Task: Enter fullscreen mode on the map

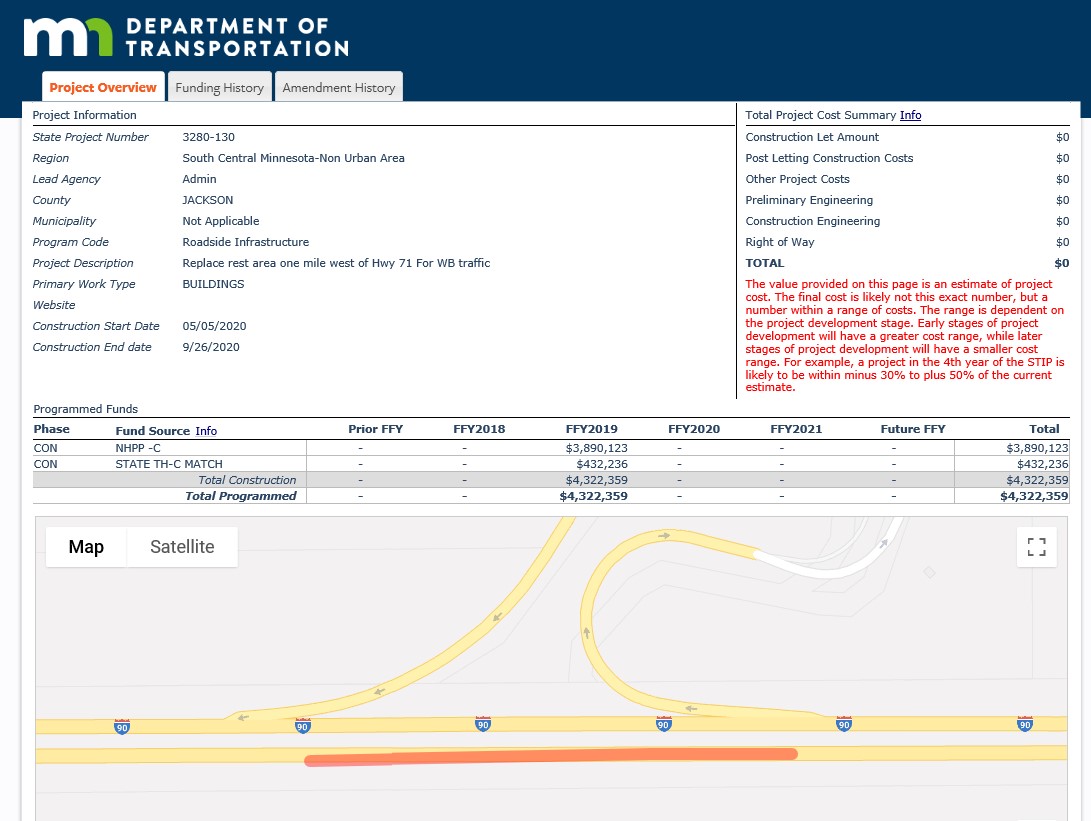Action: coord(1036,547)
